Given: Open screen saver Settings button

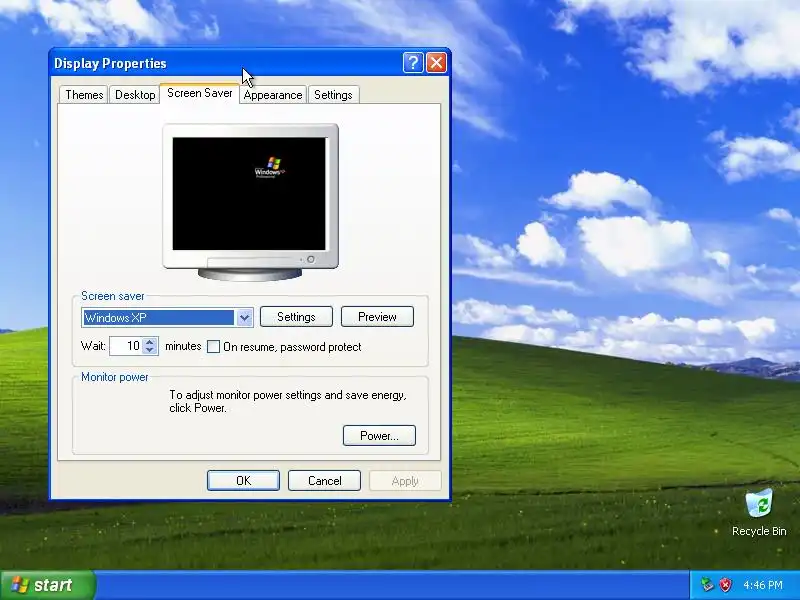Looking at the screenshot, I should [296, 317].
